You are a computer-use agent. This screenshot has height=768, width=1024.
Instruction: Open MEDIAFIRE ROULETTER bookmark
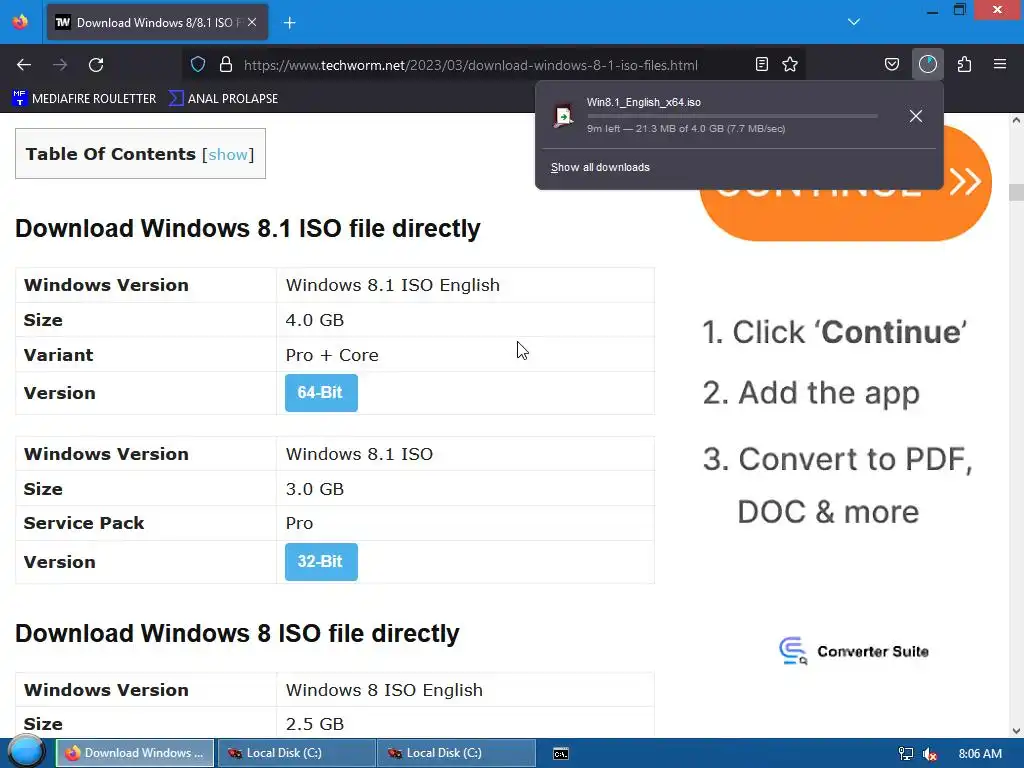(84, 99)
